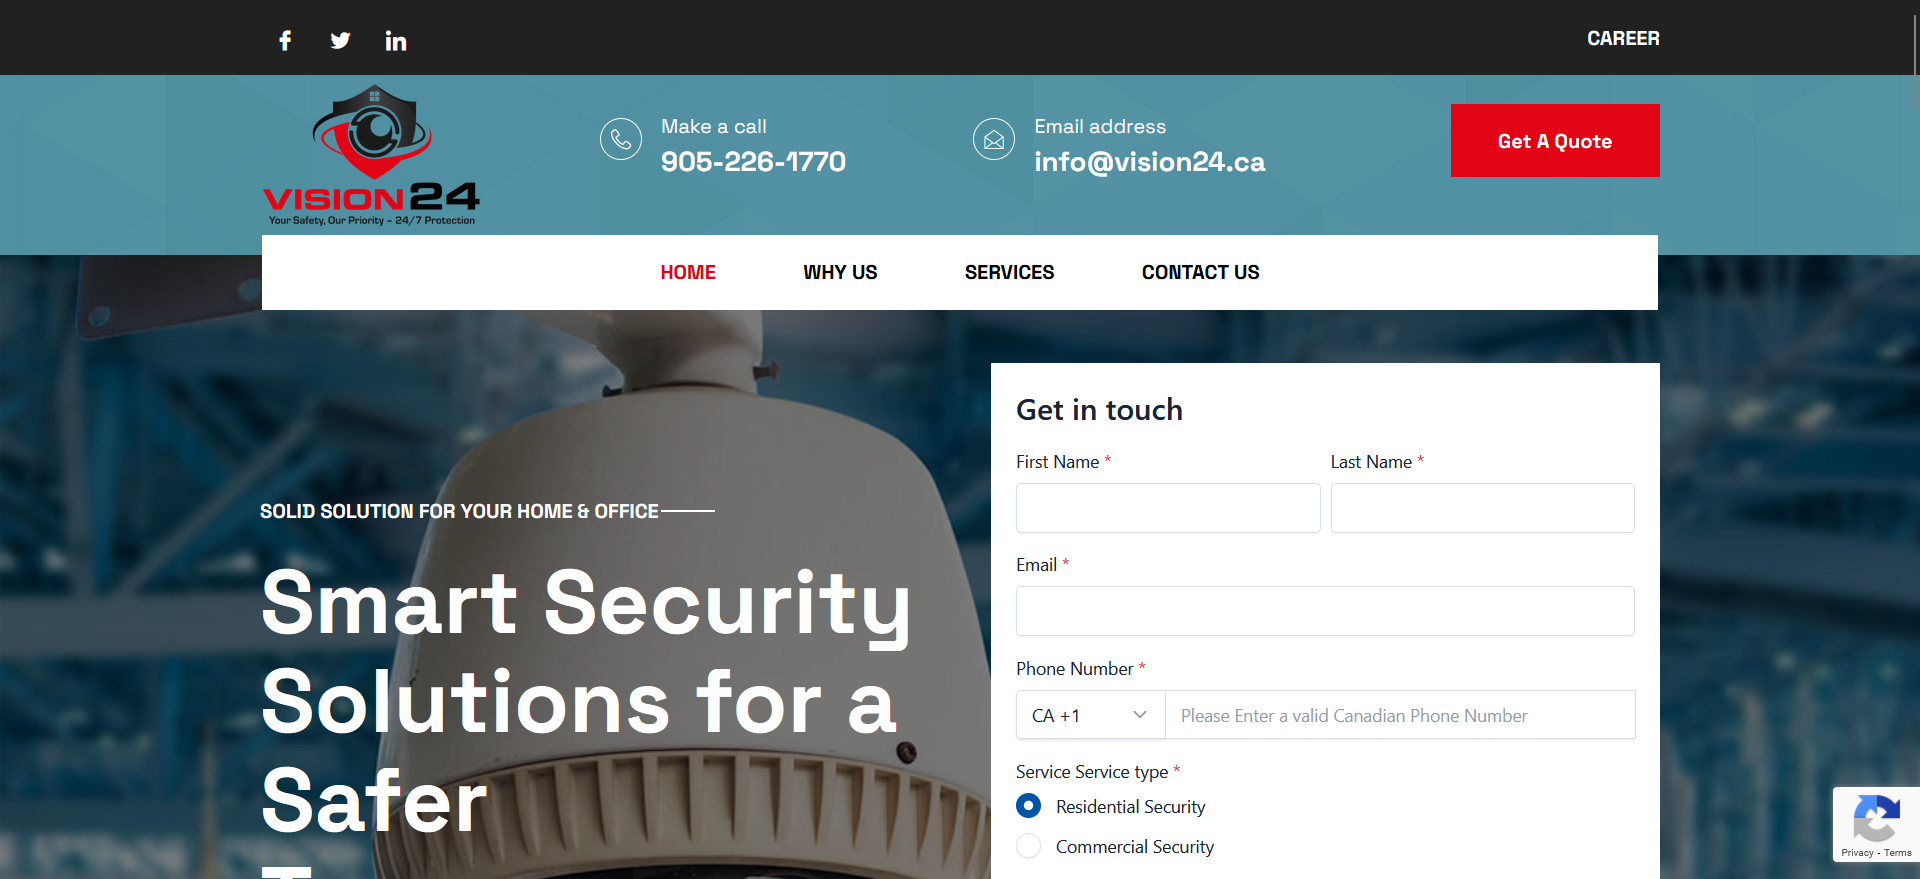Expand the CA +1 country code dropdown
The height and width of the screenshot is (879, 1920).
1091,715
